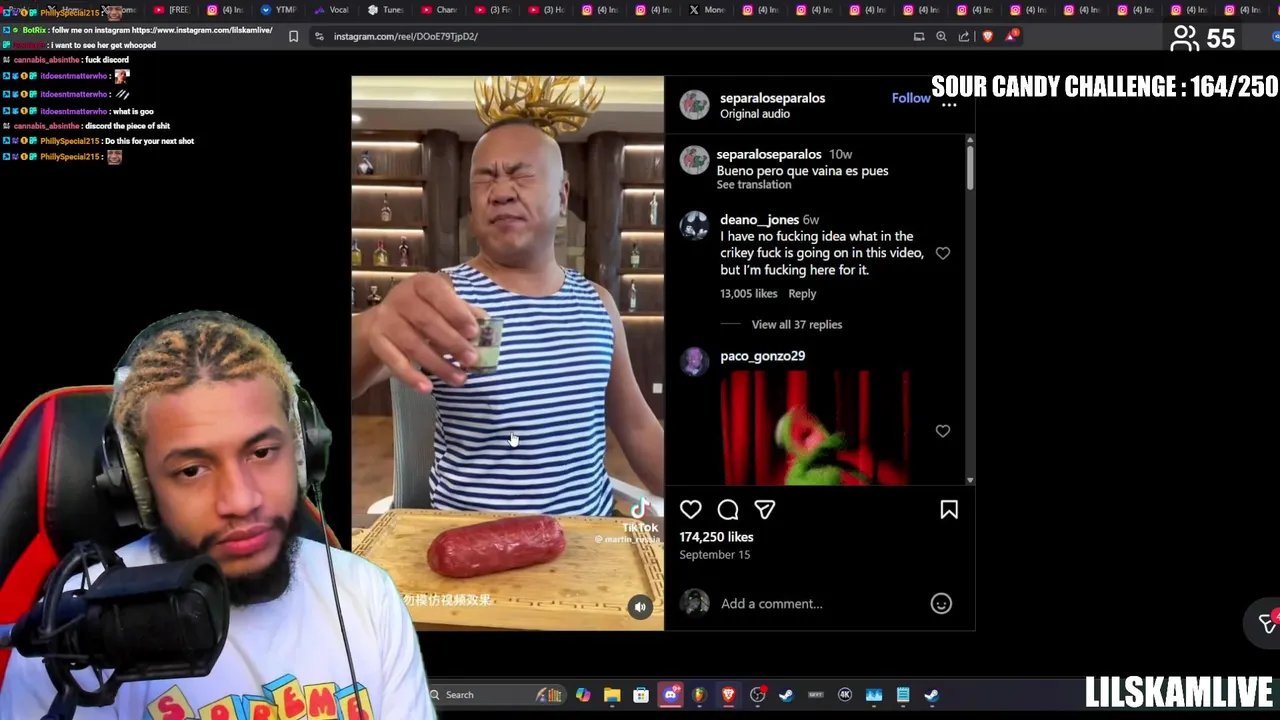Open the three-dot more options menu
This screenshot has width=1280, height=720.
point(949,104)
